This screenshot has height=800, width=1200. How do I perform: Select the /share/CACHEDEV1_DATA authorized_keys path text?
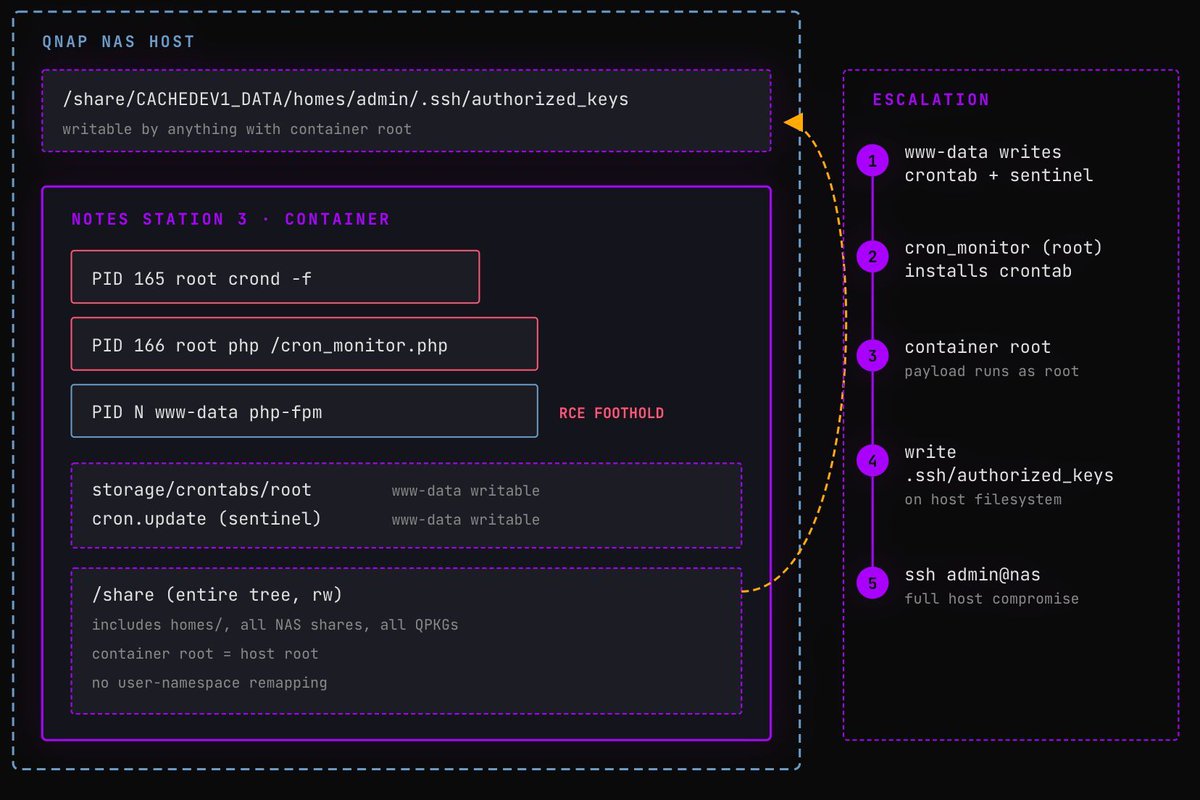345,99
